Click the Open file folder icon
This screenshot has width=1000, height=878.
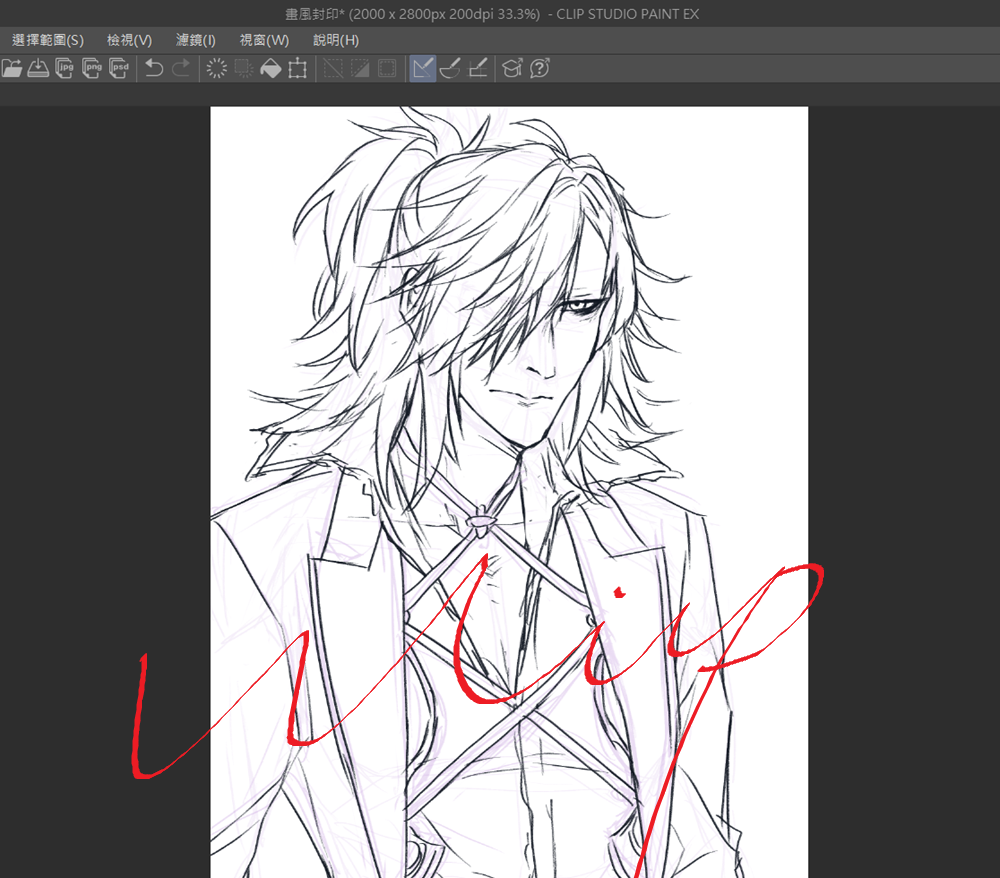click(x=11, y=68)
